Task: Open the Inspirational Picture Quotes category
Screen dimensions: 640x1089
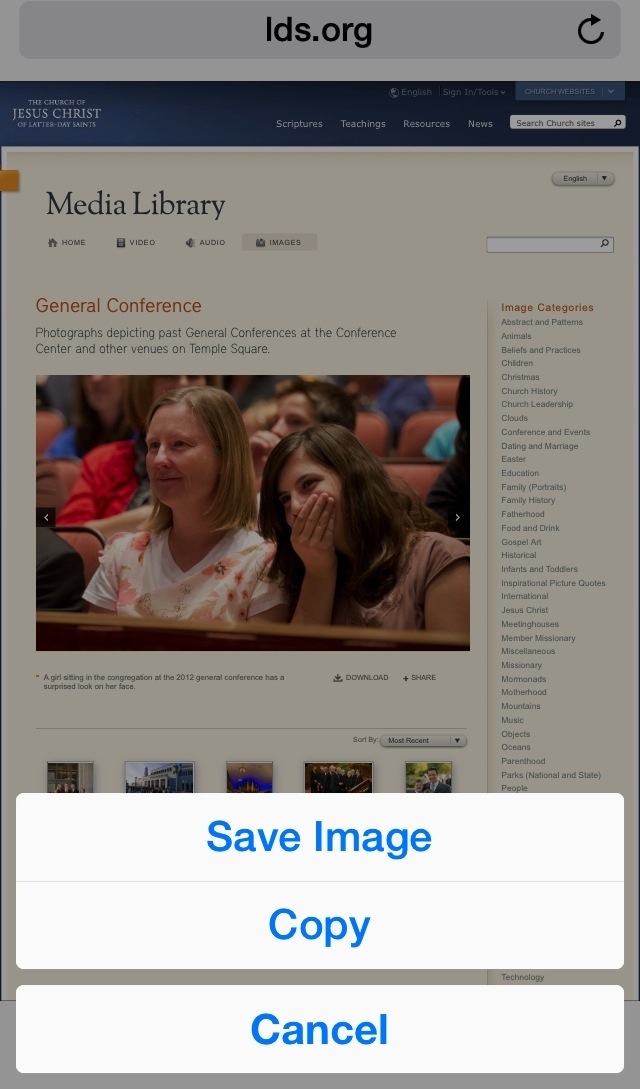Action: coord(553,583)
